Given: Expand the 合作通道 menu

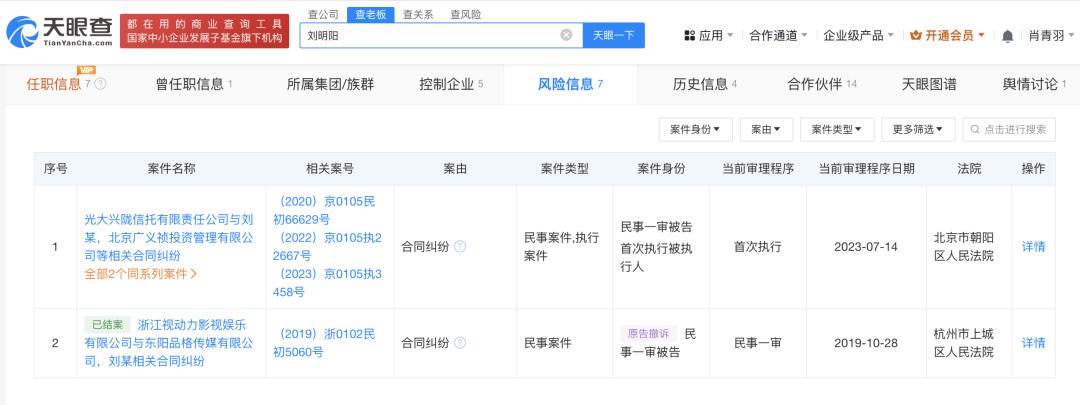Looking at the screenshot, I should pos(778,35).
